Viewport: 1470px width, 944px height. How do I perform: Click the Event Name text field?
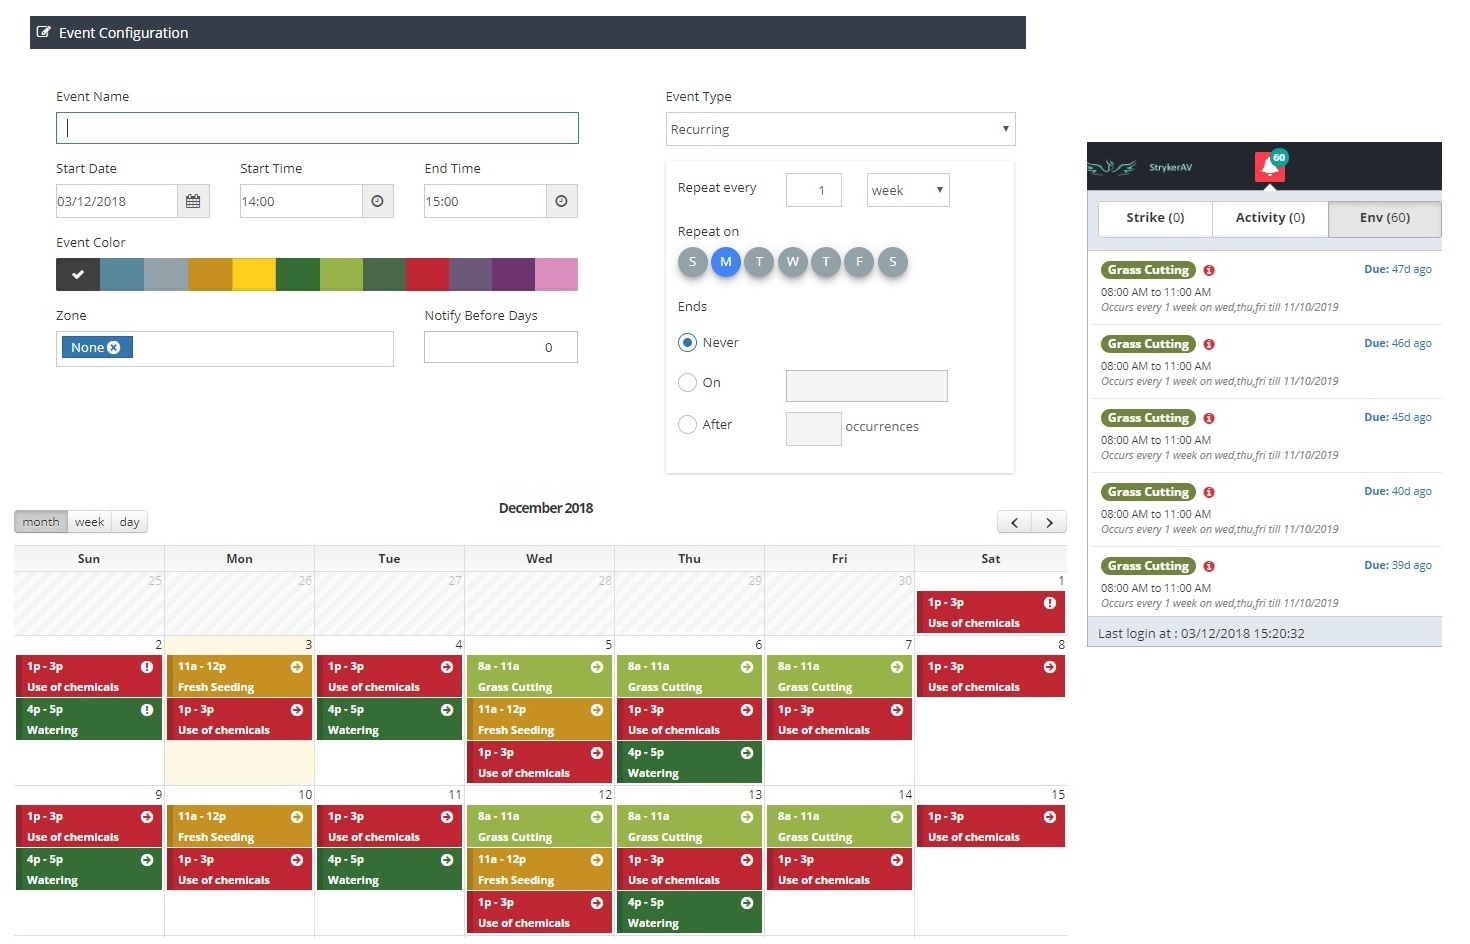pos(317,128)
